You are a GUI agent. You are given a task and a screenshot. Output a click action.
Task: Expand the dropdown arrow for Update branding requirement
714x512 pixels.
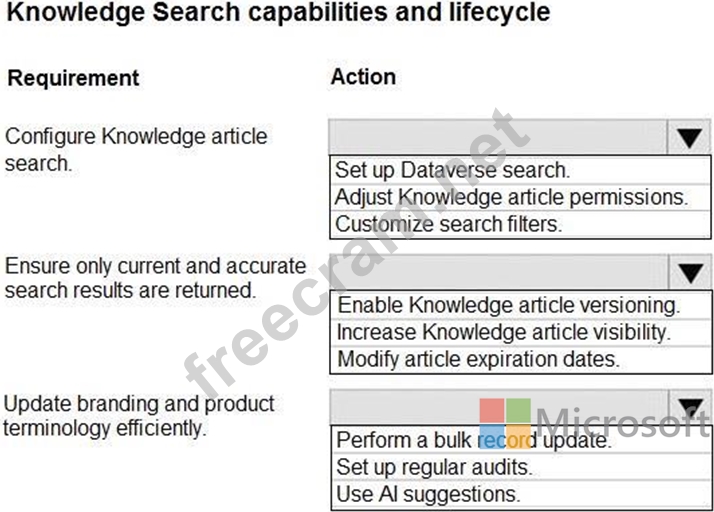687,406
